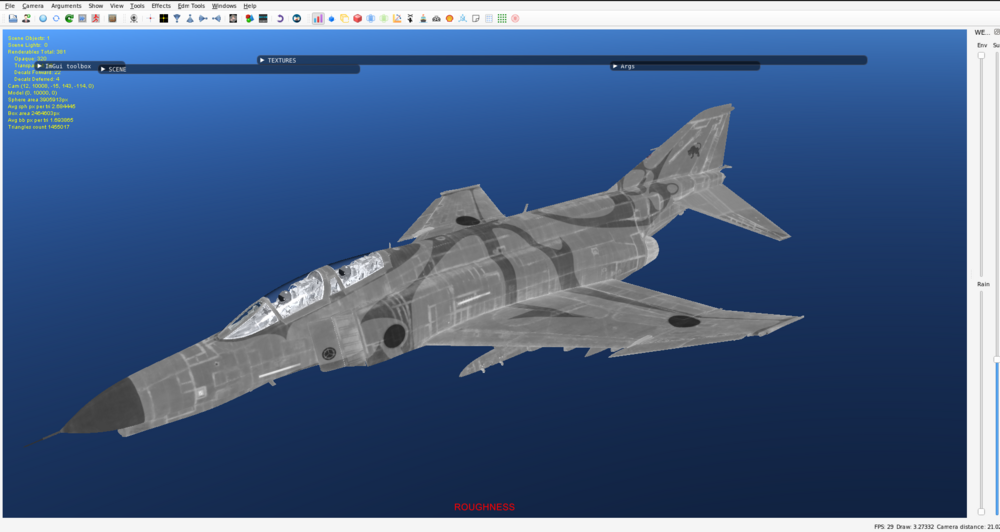Open the Arguments menu
Screen dimensions: 1000x532
click(66, 6)
